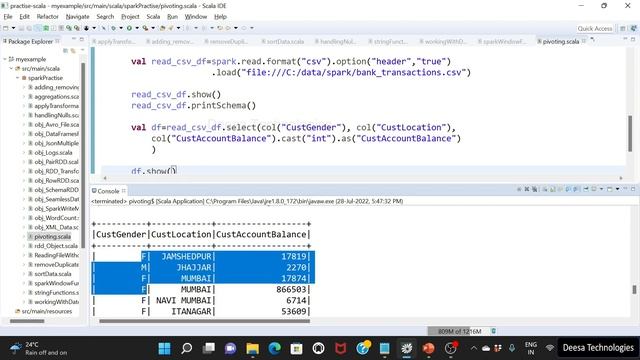Open the Search menu
Screen dimensions: 640x360
pos(105,17)
